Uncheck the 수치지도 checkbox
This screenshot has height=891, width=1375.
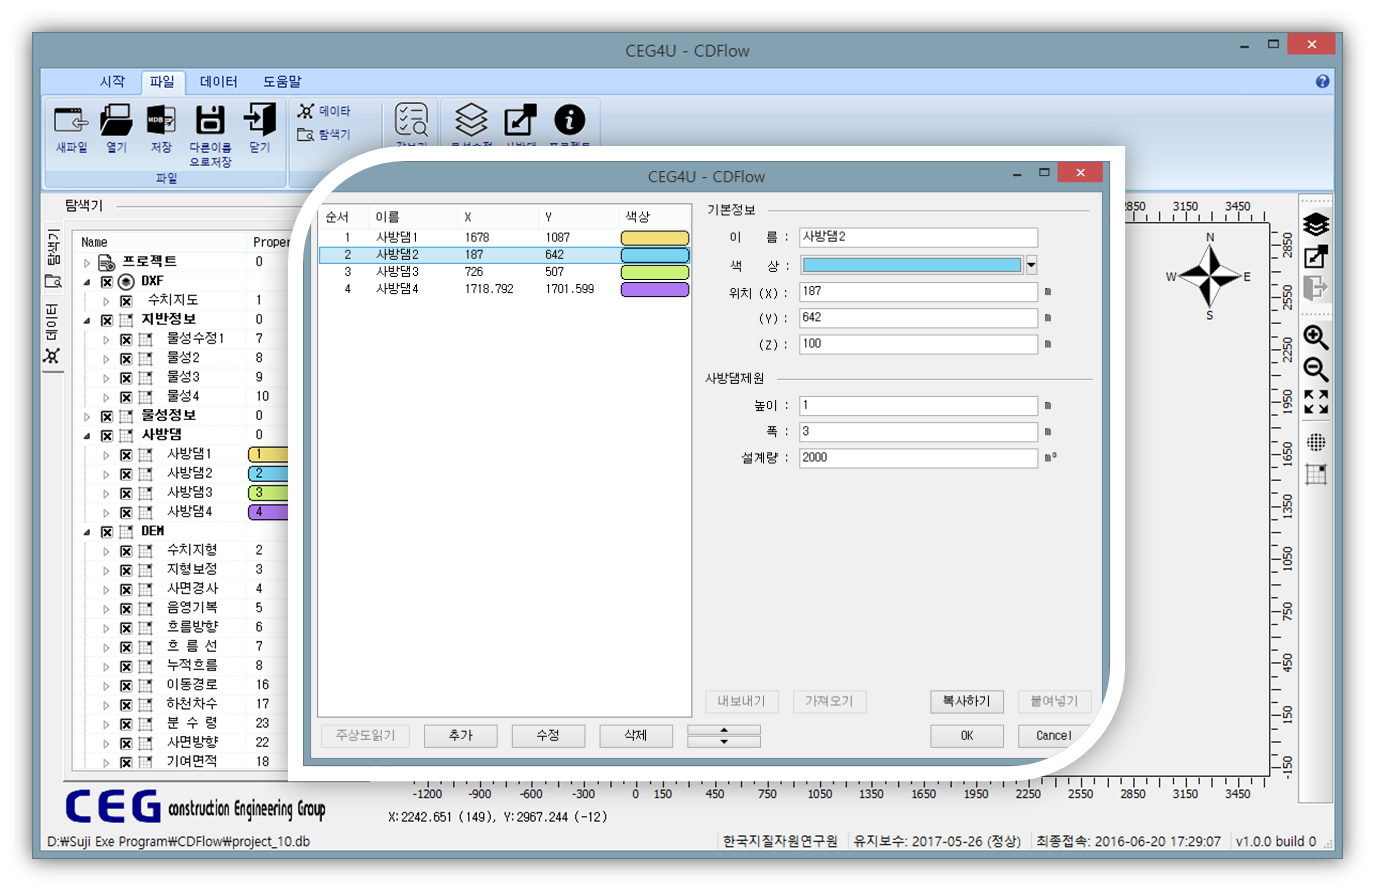[x=126, y=301]
